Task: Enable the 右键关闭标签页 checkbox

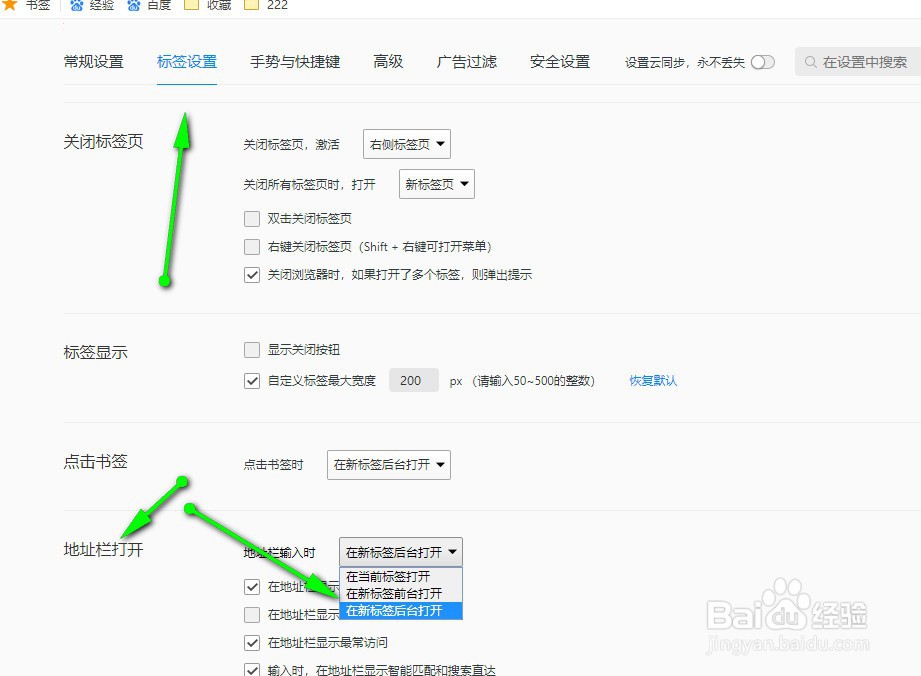Action: pos(252,246)
